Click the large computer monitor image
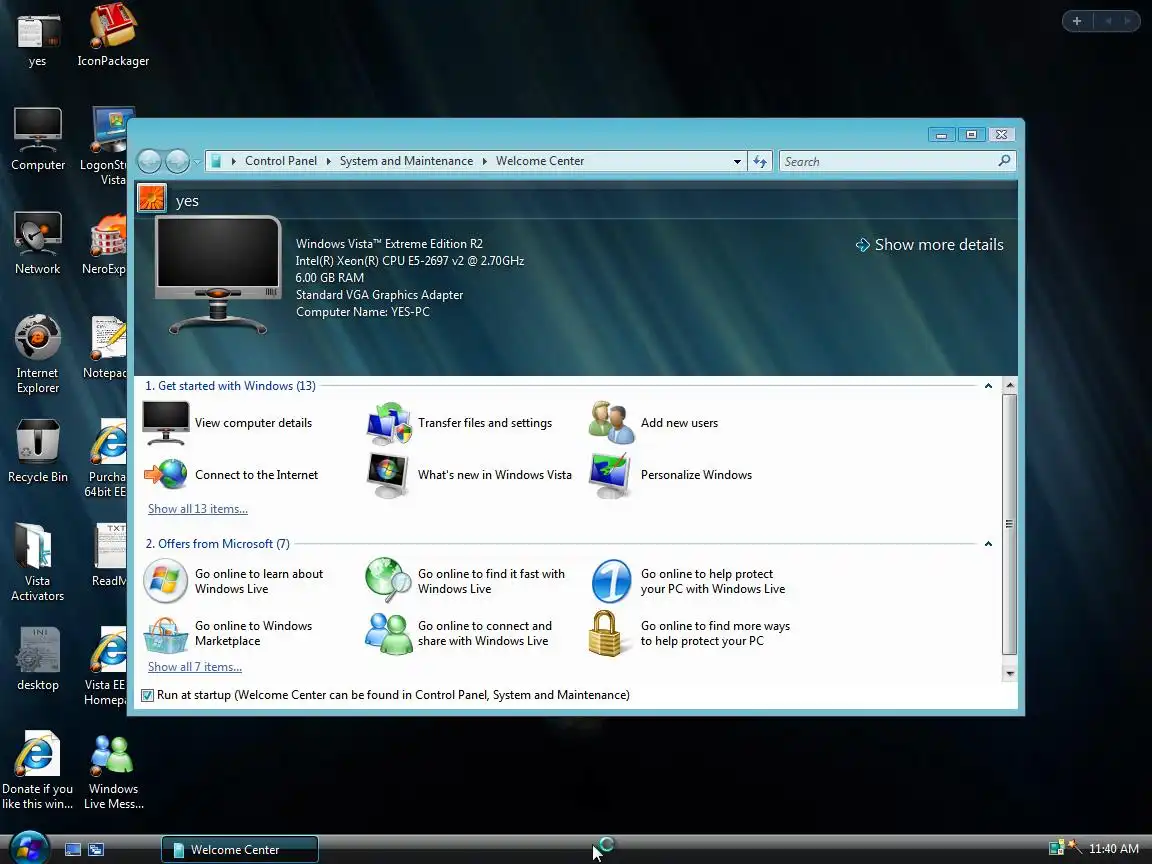 pyautogui.click(x=219, y=276)
